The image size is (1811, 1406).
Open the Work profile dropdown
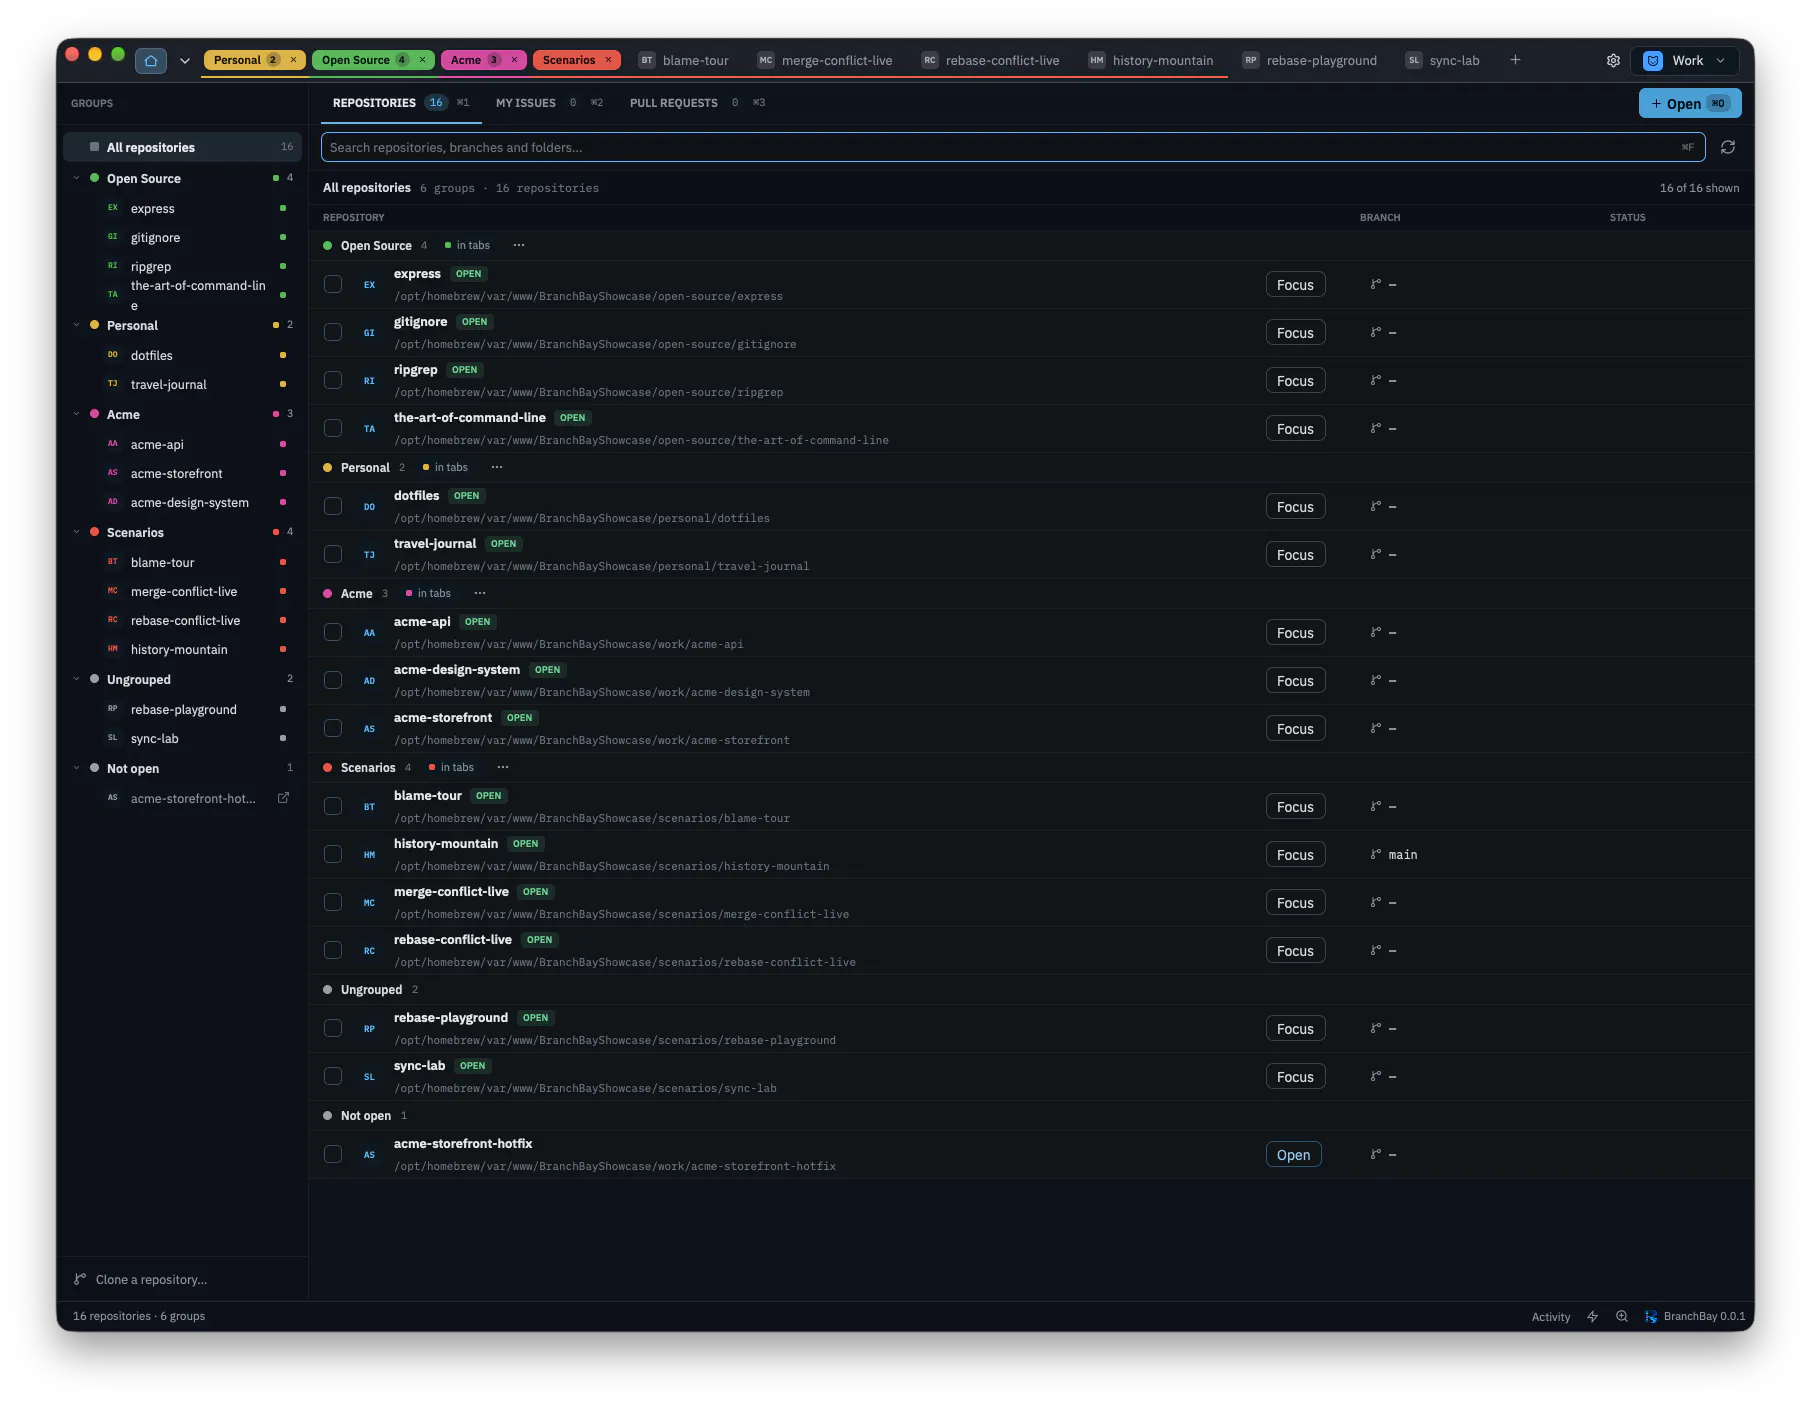tap(1687, 60)
